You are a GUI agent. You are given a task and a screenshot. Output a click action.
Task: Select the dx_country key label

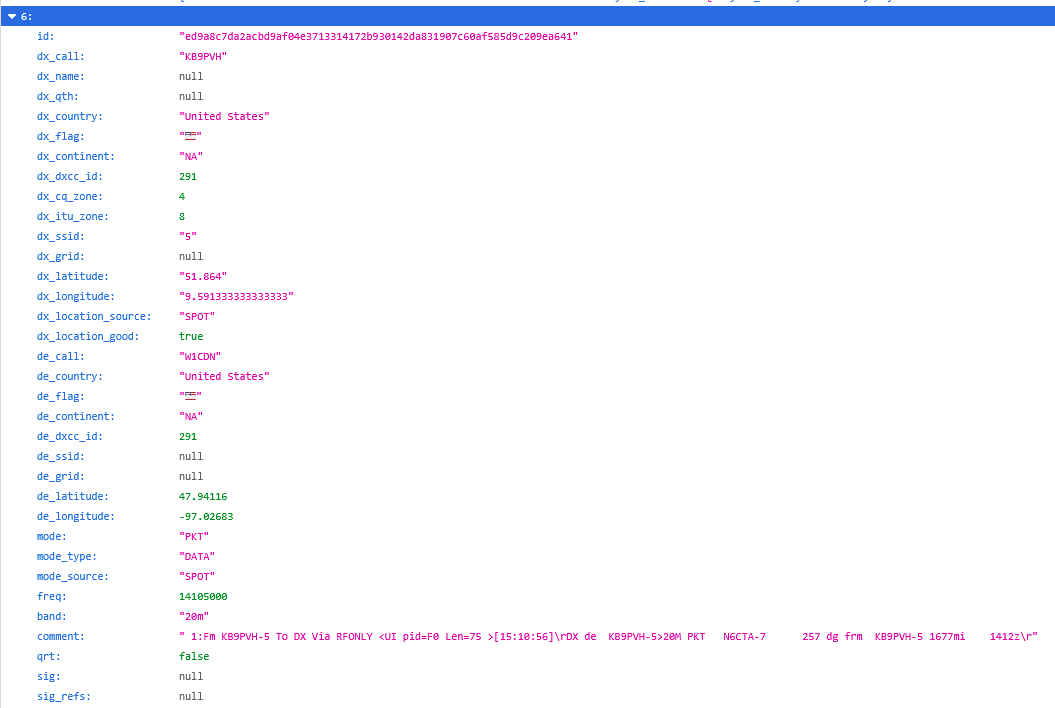click(x=69, y=117)
